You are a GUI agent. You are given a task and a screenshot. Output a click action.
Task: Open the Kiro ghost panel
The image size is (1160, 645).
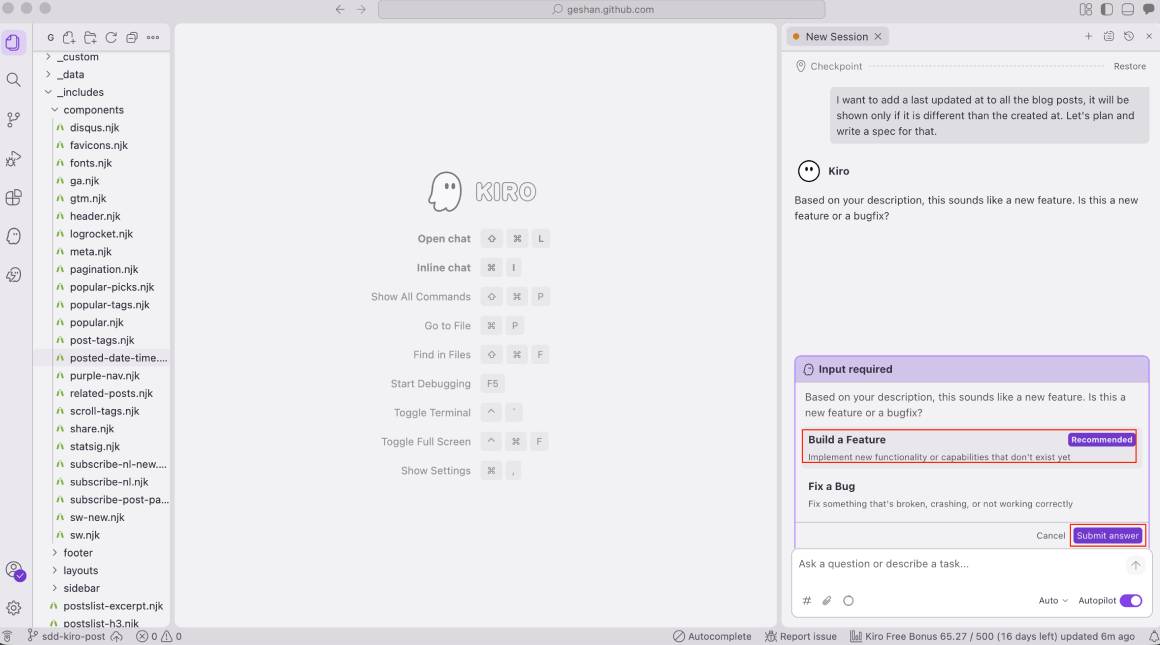13,236
